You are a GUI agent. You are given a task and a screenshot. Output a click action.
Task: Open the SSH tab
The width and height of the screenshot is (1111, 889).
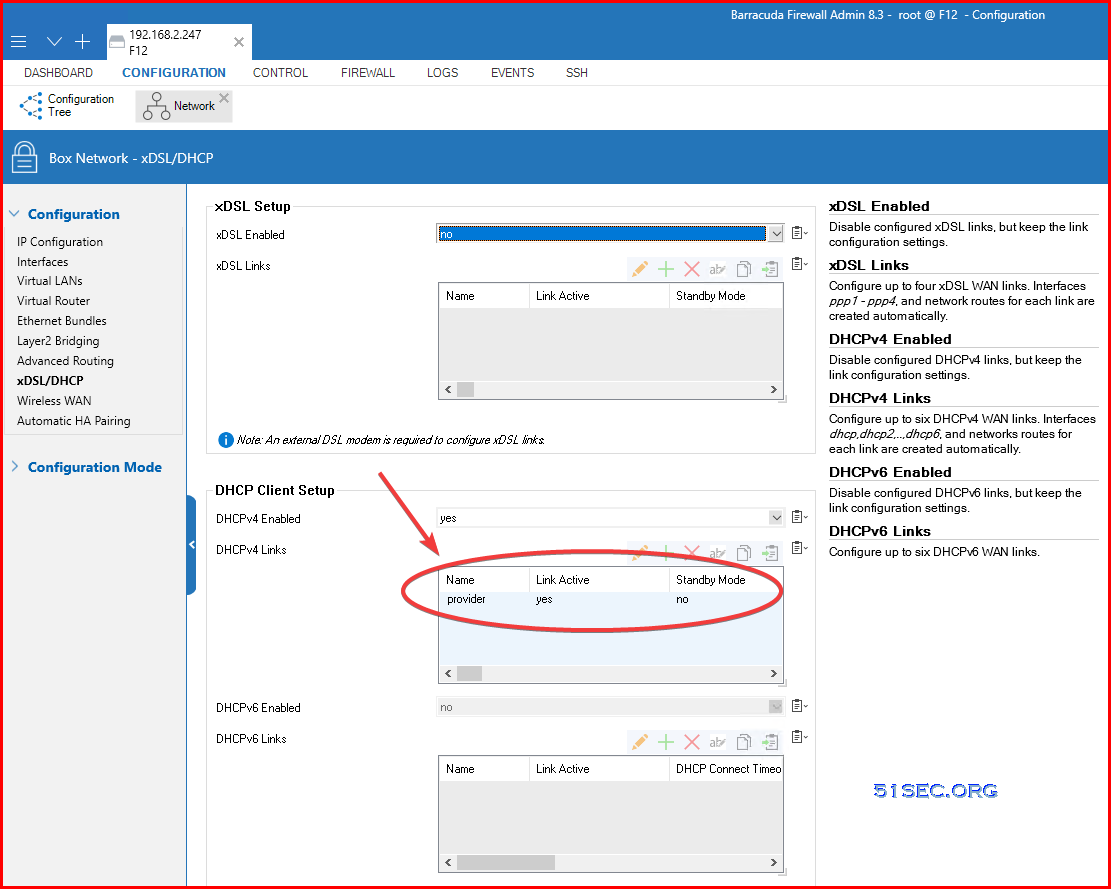click(577, 72)
